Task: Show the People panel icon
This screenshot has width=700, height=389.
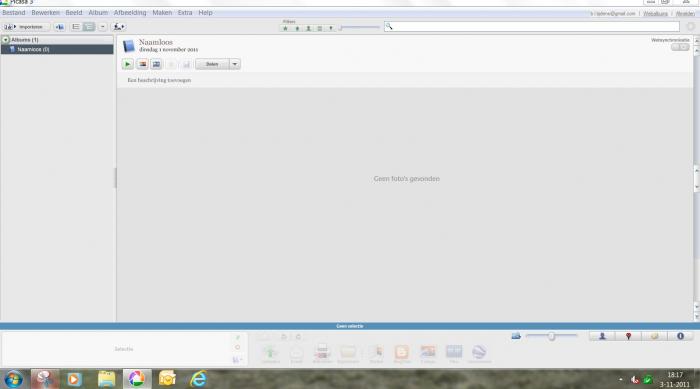Action: [602, 336]
